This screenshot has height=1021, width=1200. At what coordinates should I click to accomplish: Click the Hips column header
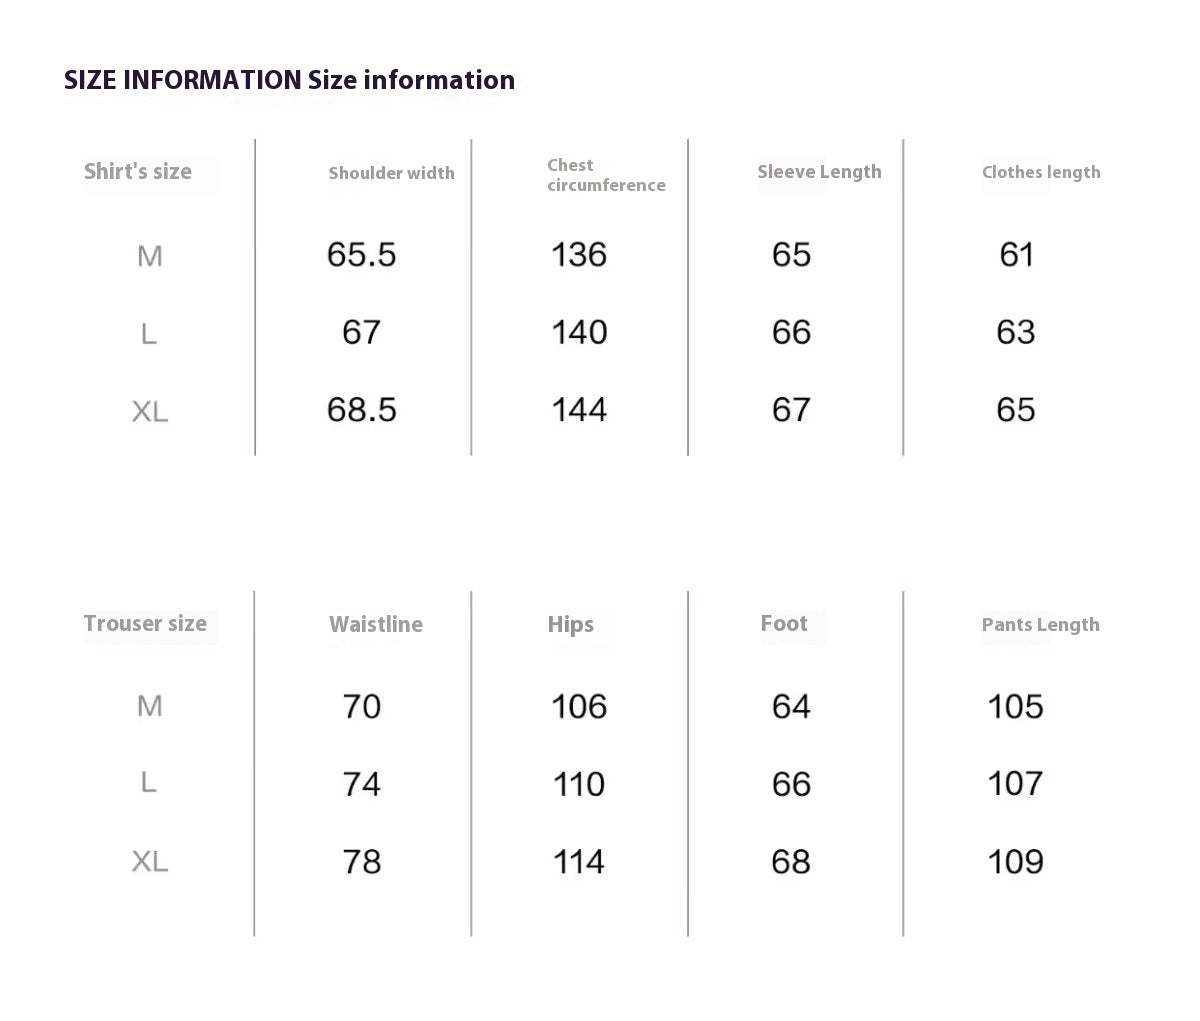(571, 625)
